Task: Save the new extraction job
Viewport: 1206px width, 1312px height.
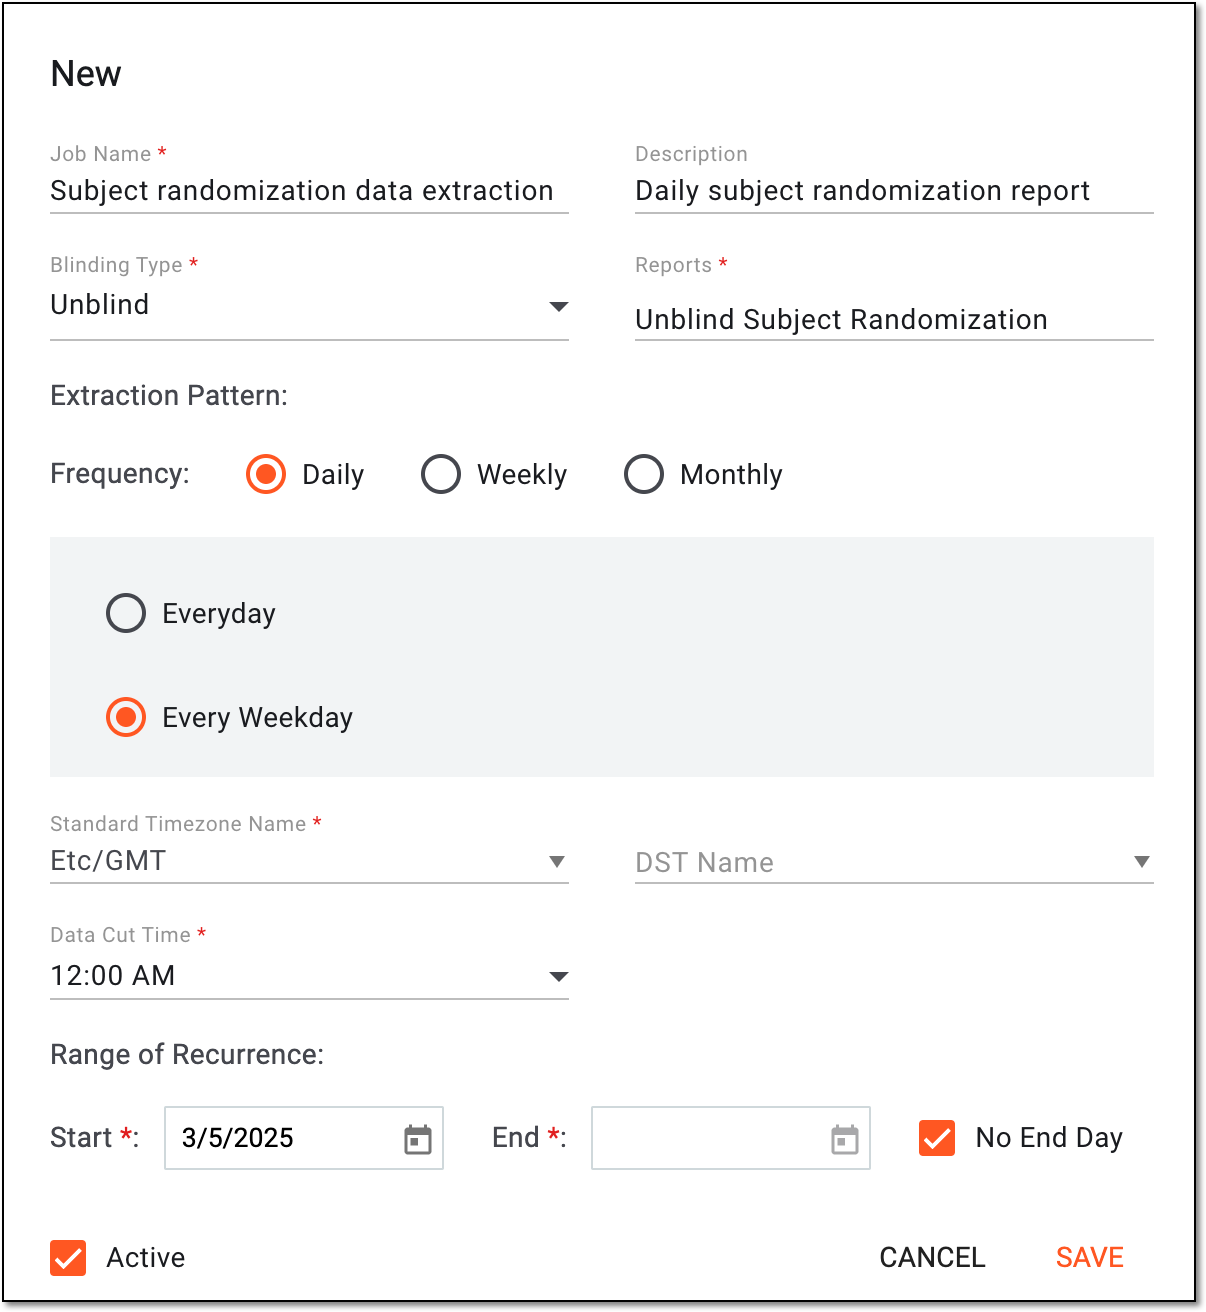Action: 1090,1257
